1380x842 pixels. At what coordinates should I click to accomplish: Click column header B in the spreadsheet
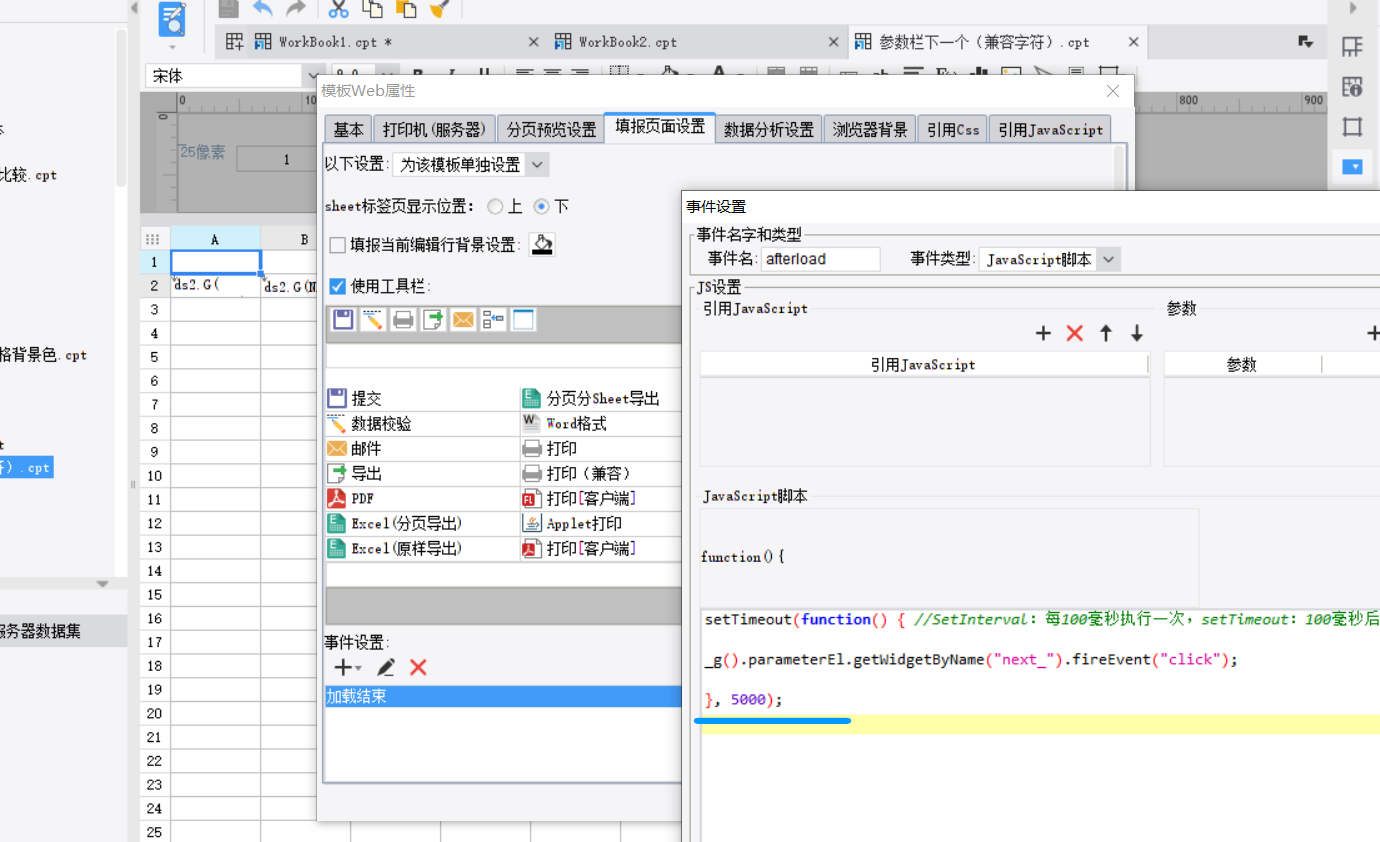(x=304, y=239)
